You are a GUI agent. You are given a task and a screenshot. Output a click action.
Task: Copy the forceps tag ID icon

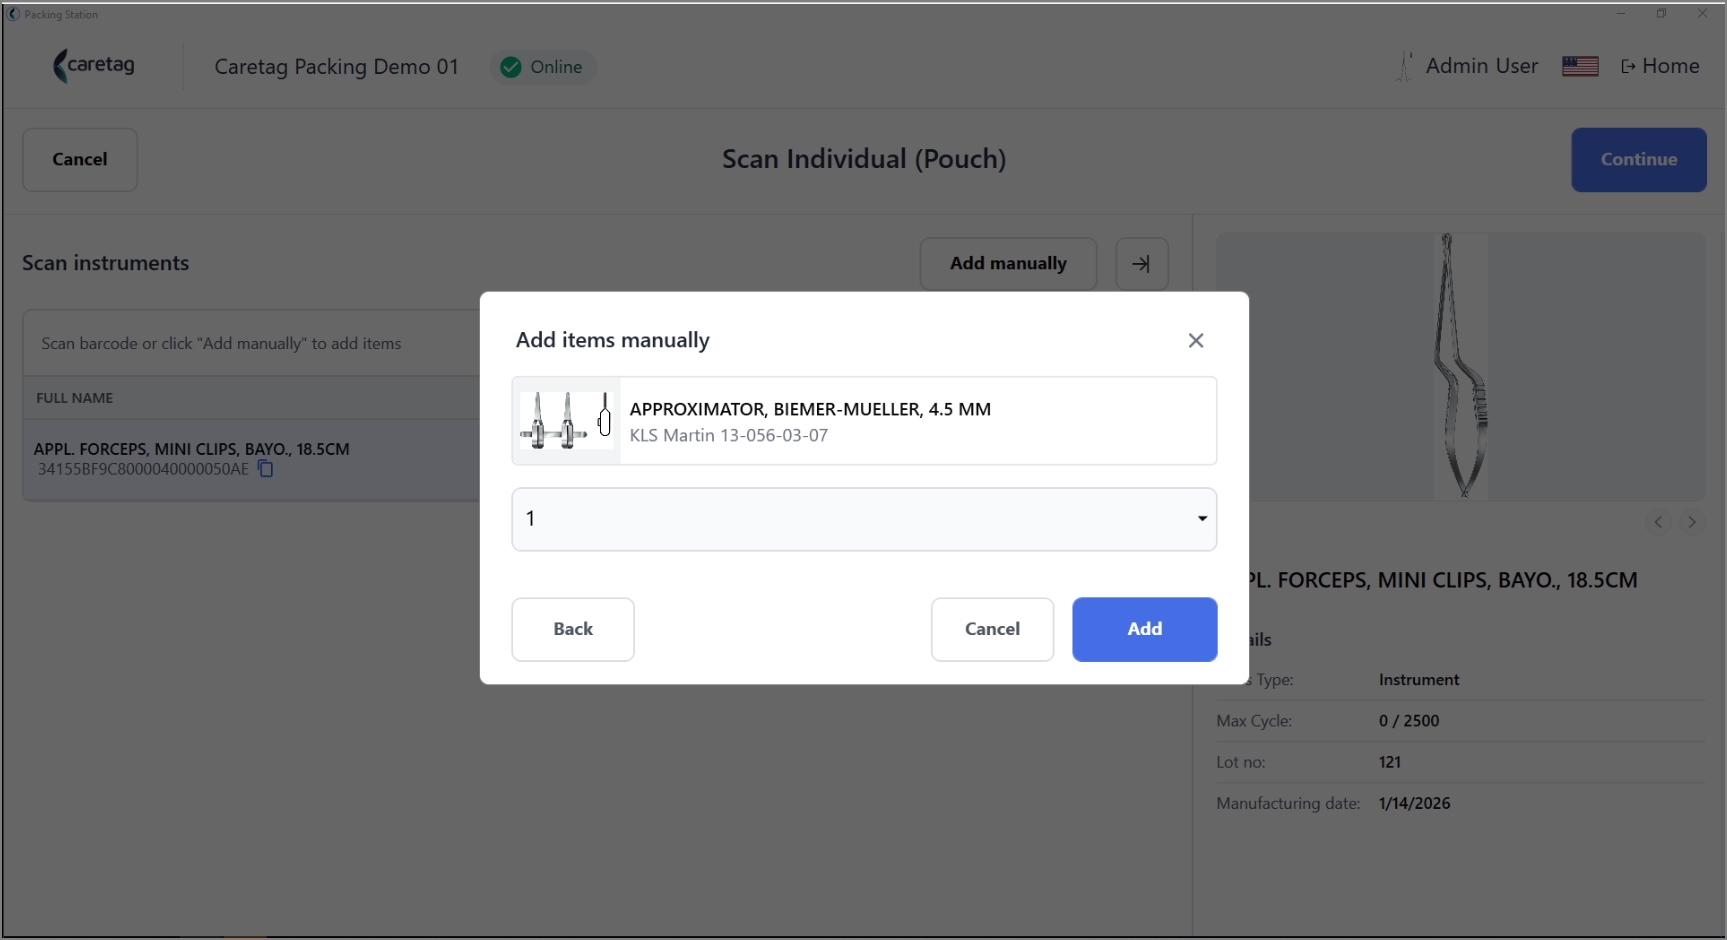[265, 469]
